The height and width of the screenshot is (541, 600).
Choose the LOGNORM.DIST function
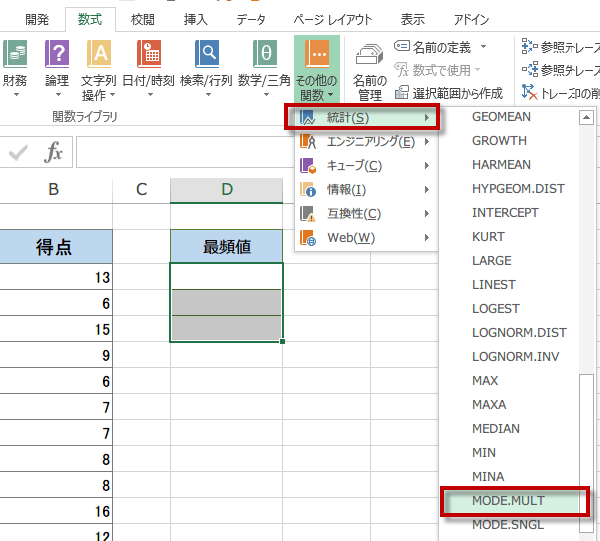(519, 333)
